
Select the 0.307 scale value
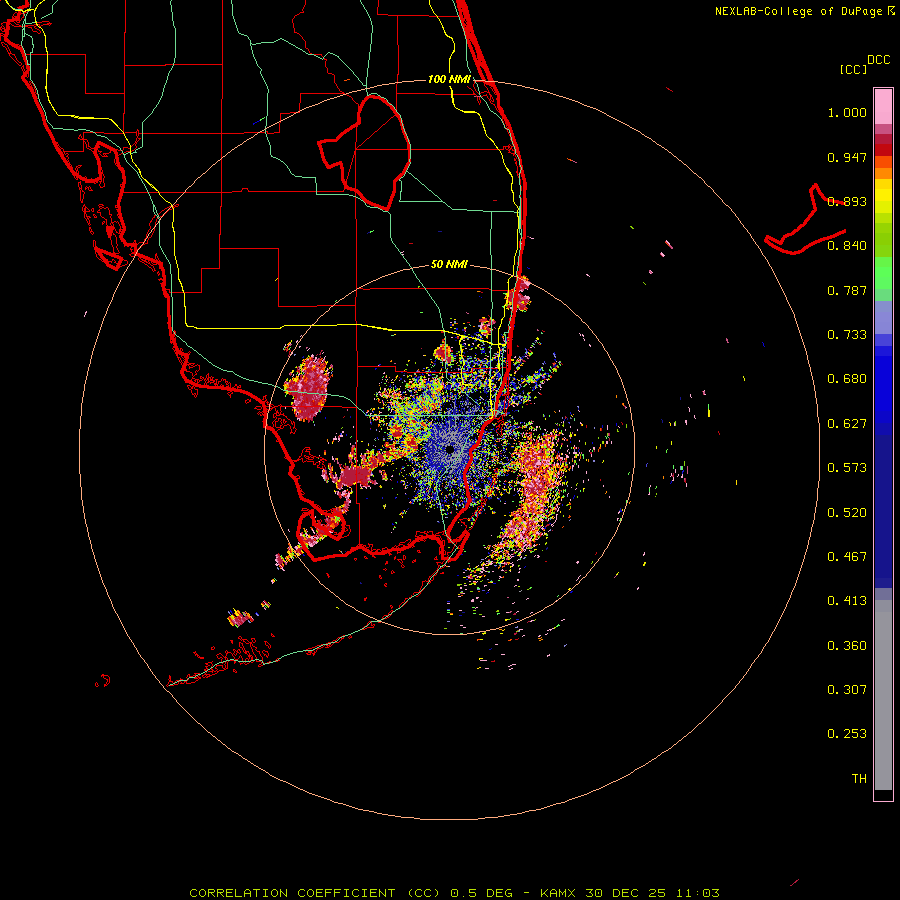click(x=847, y=690)
